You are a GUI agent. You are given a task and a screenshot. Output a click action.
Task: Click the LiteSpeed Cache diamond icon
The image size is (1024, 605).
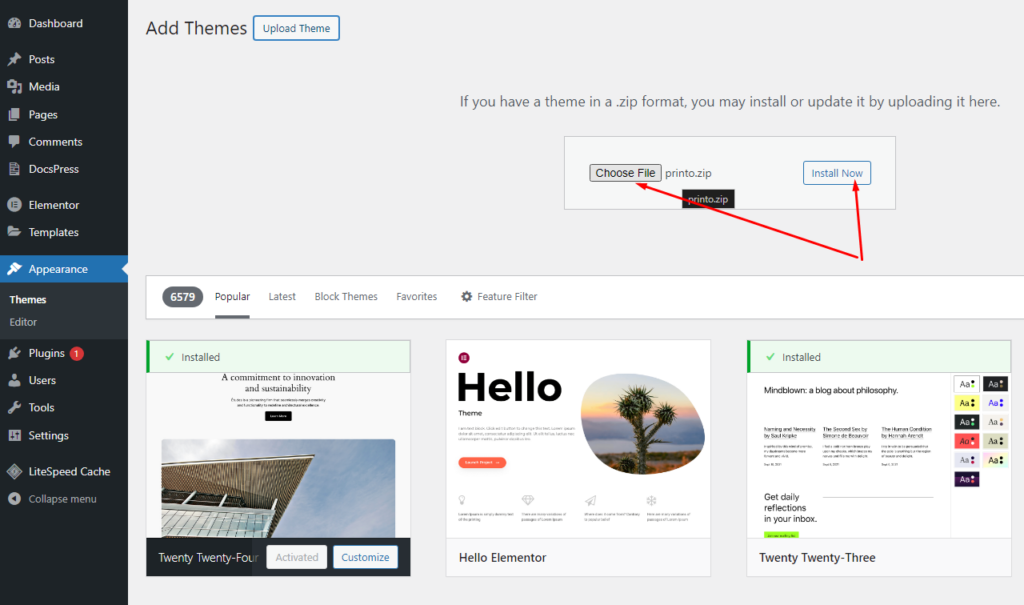click(14, 472)
